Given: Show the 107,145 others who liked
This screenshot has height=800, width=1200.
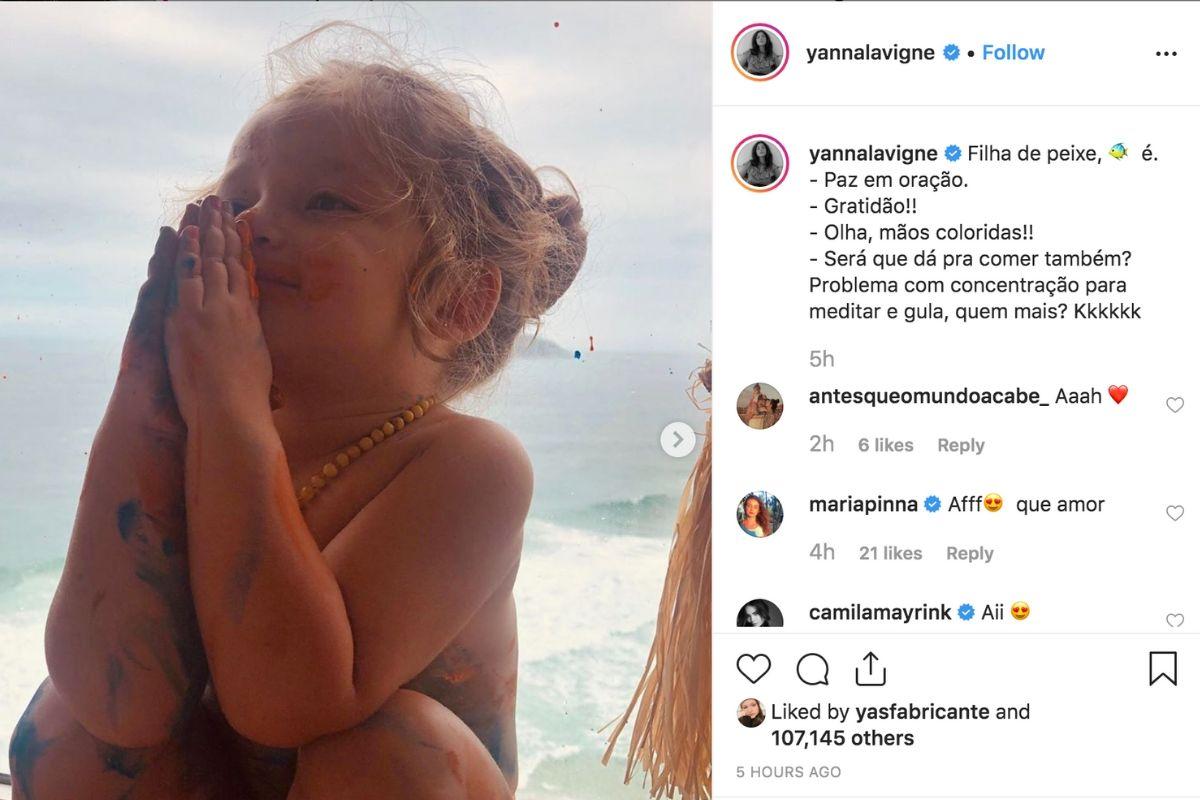Looking at the screenshot, I should pyautogui.click(x=842, y=738).
